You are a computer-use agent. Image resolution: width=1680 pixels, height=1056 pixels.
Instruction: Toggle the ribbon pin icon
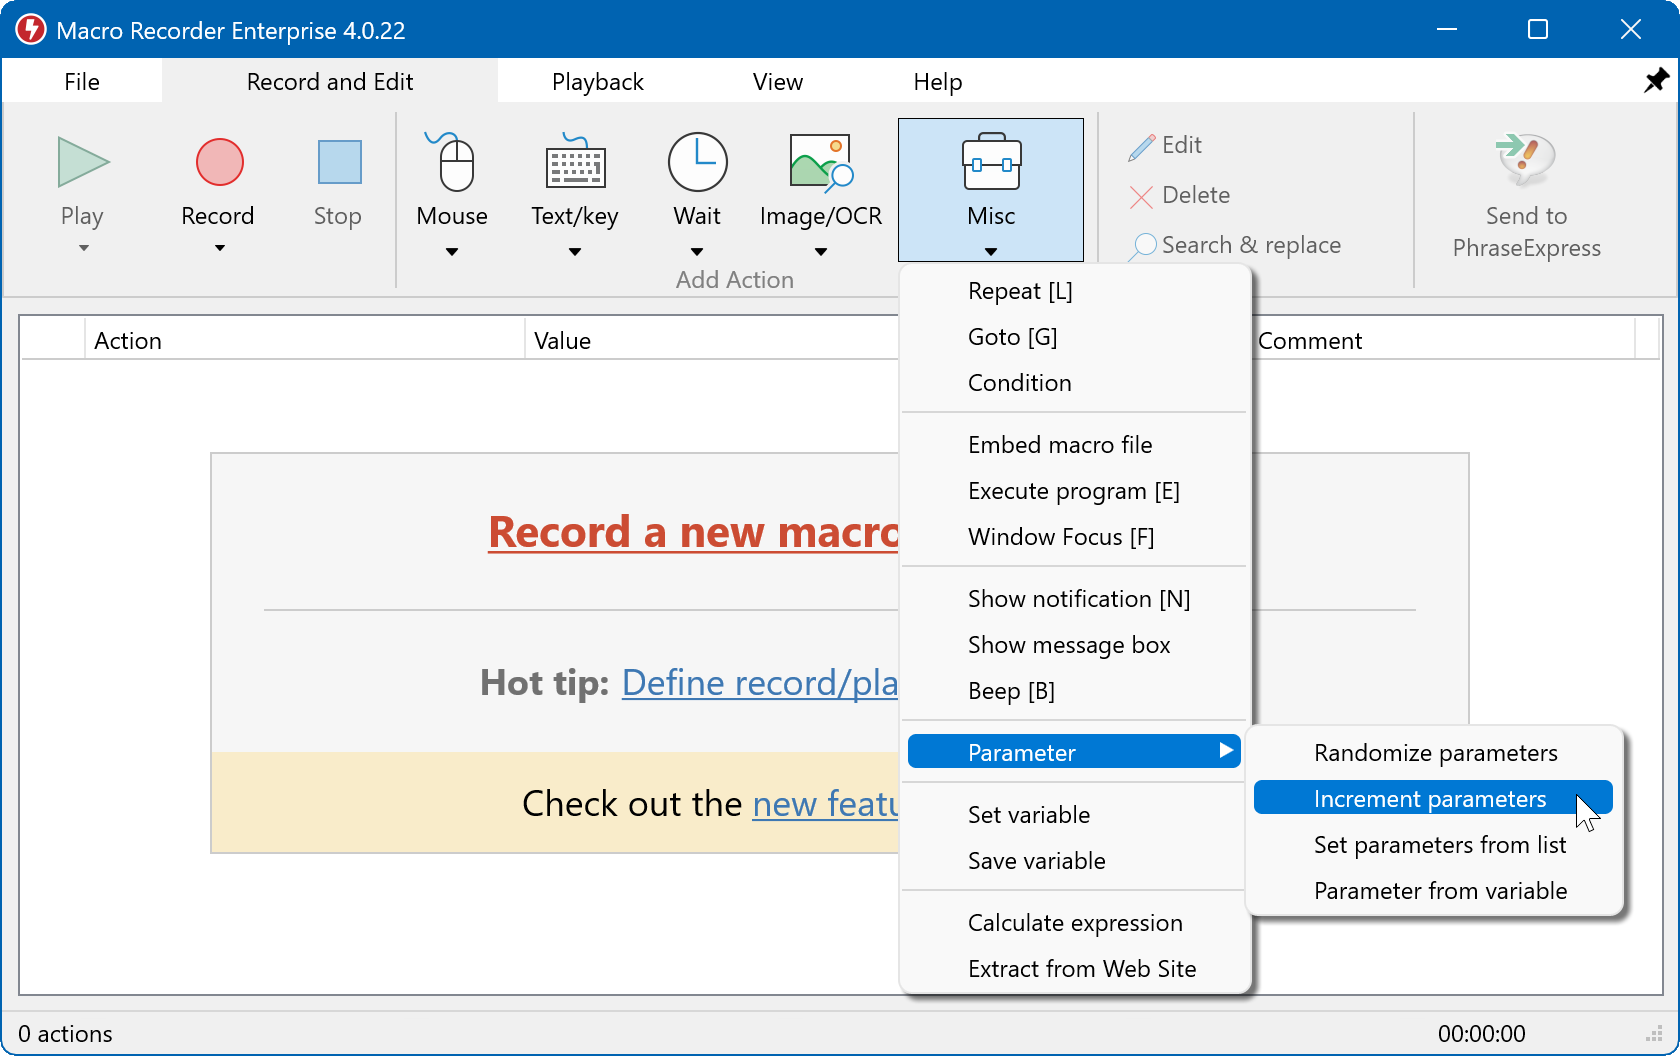coord(1656,81)
